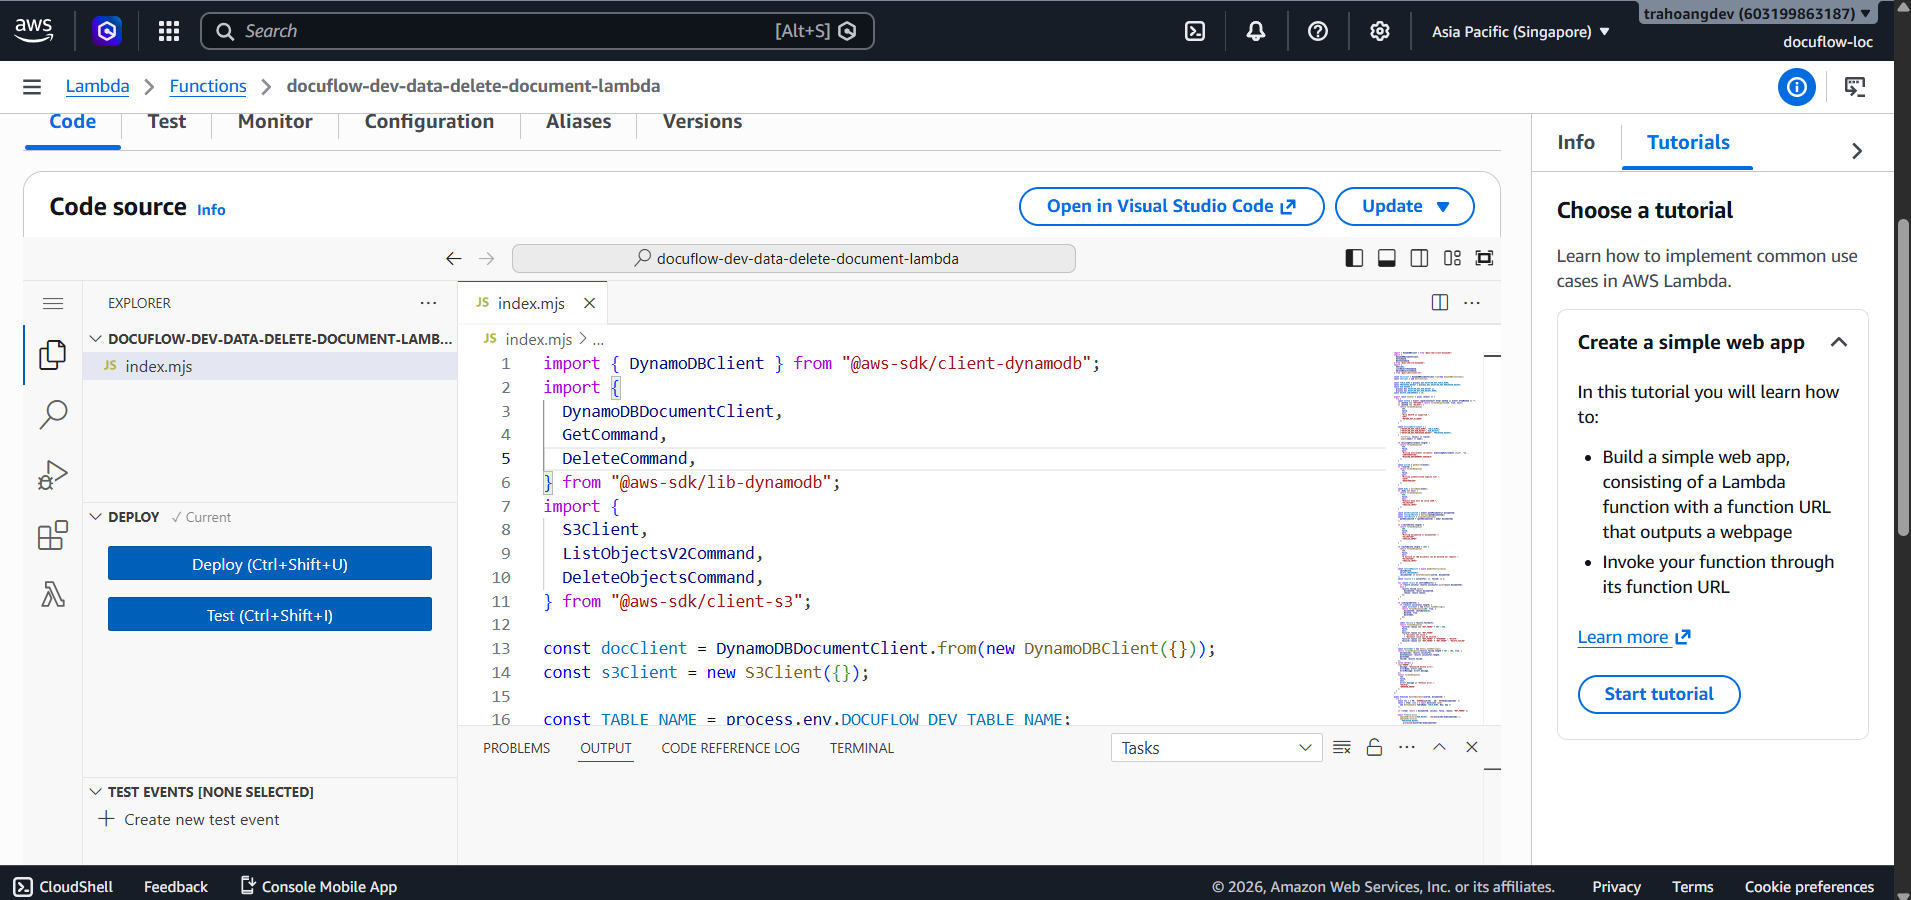
Task: Open the trahoangdev account dropdown
Action: [x=1757, y=14]
